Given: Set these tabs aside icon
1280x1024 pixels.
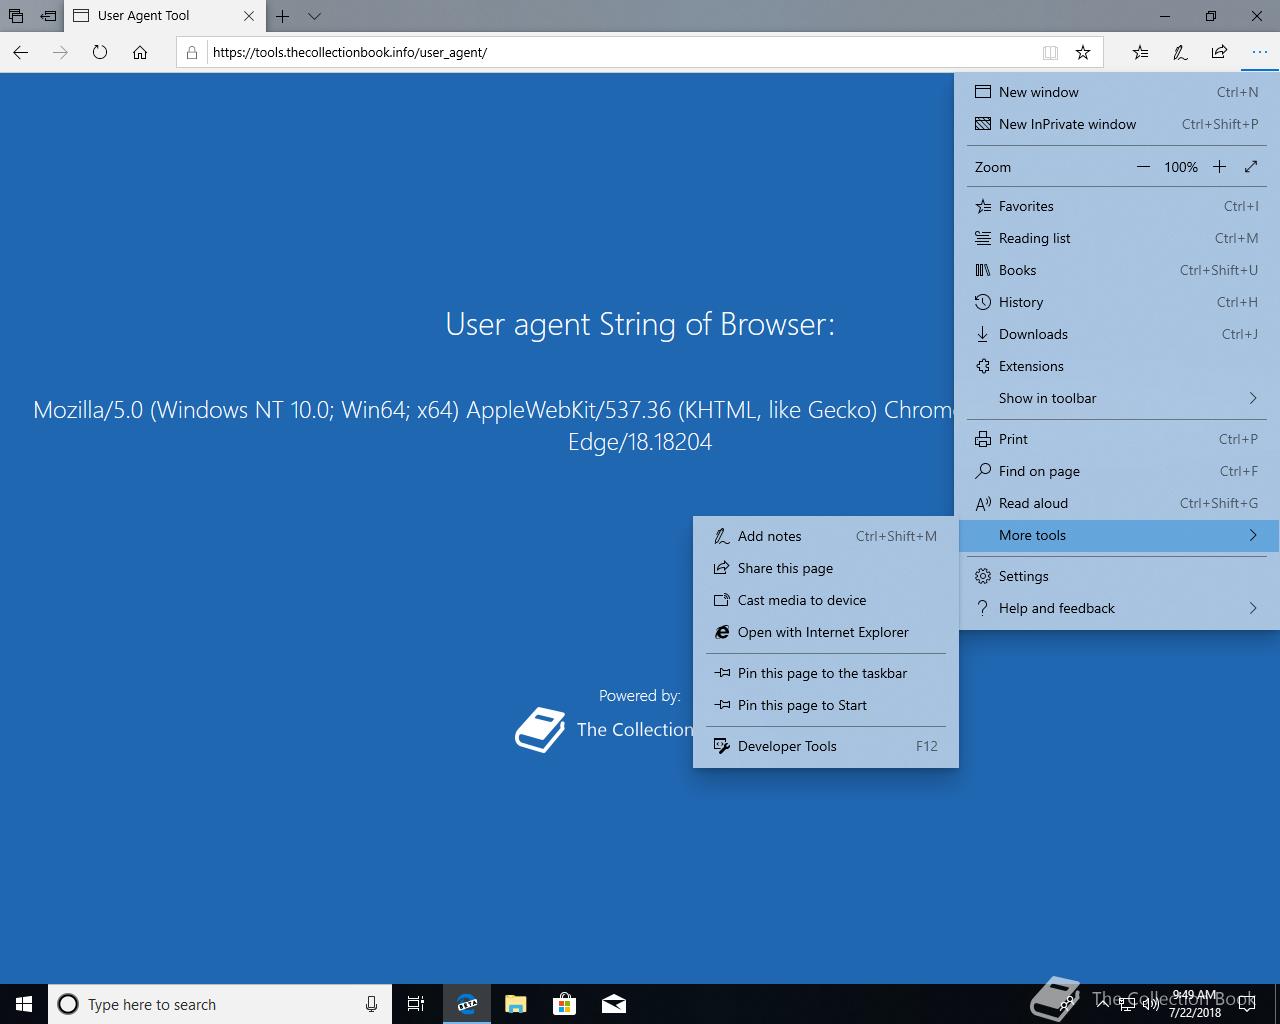Looking at the screenshot, I should (48, 16).
